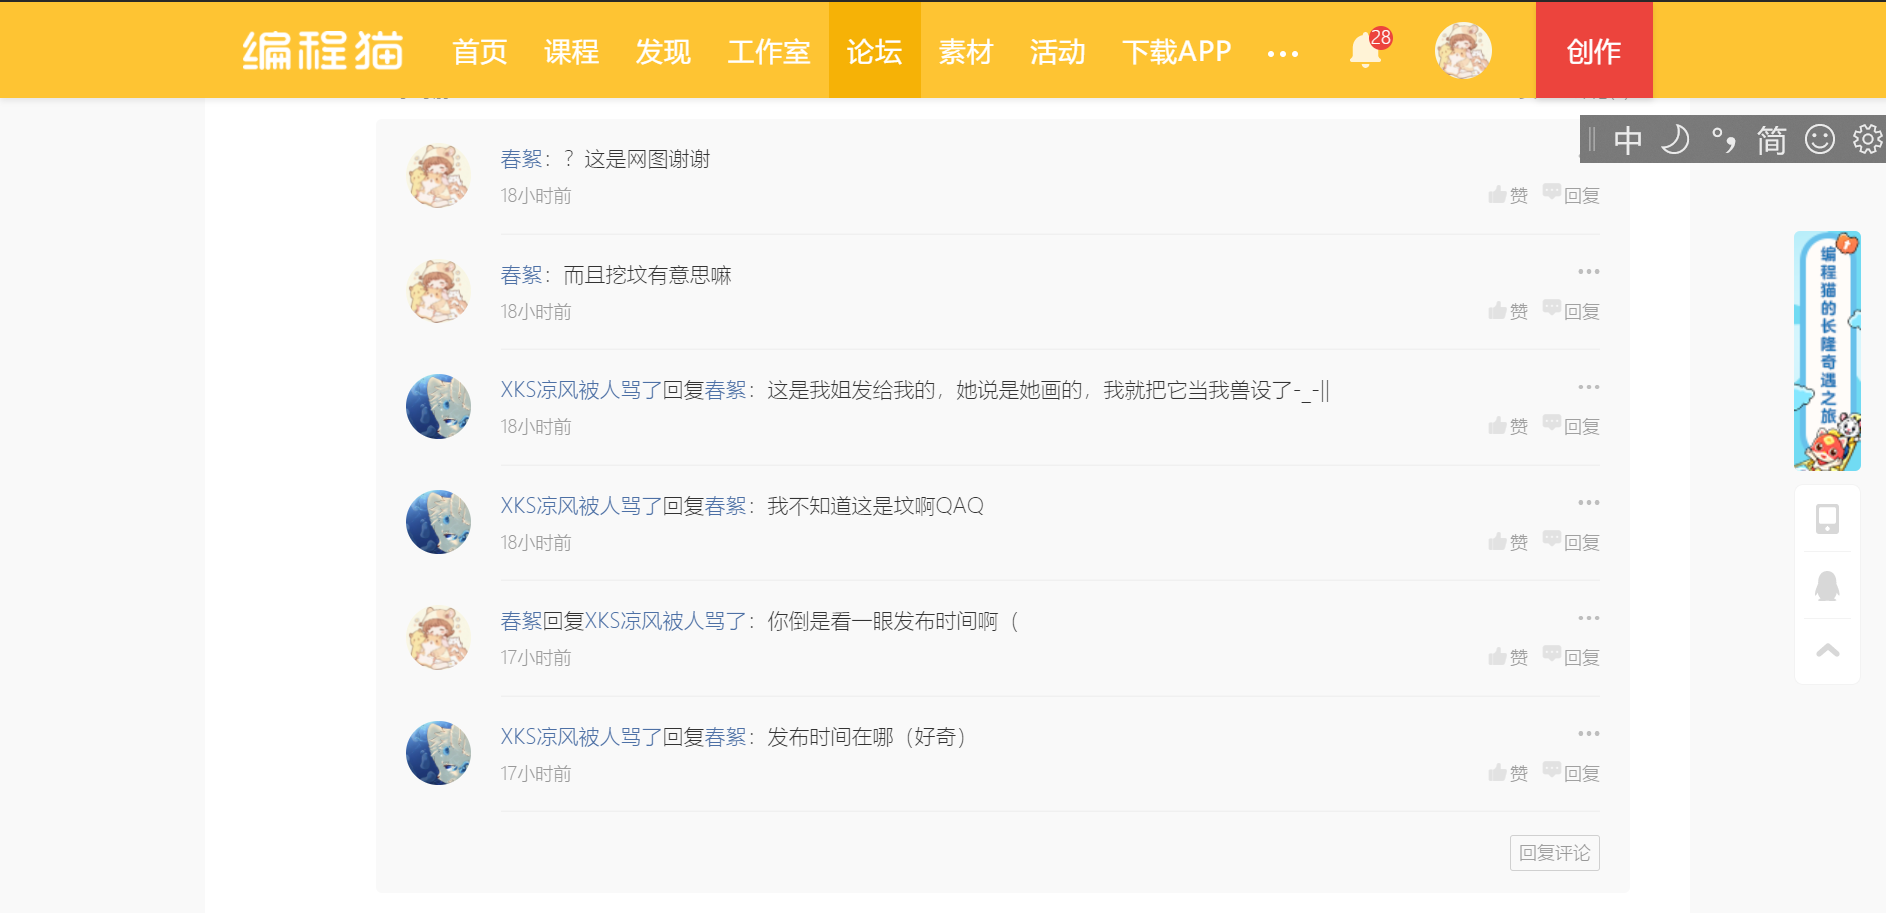Click the back-to-top arrow icon

tap(1827, 651)
